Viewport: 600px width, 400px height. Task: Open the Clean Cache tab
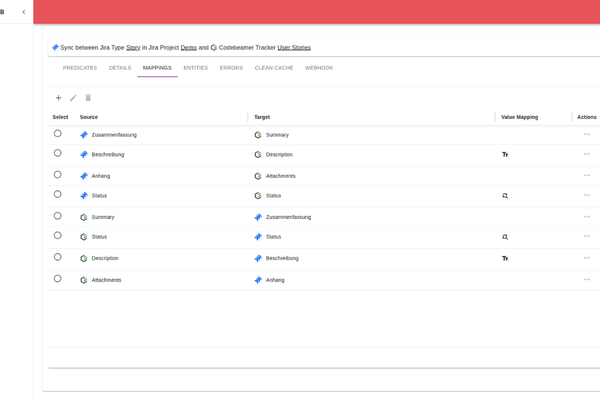(274, 68)
